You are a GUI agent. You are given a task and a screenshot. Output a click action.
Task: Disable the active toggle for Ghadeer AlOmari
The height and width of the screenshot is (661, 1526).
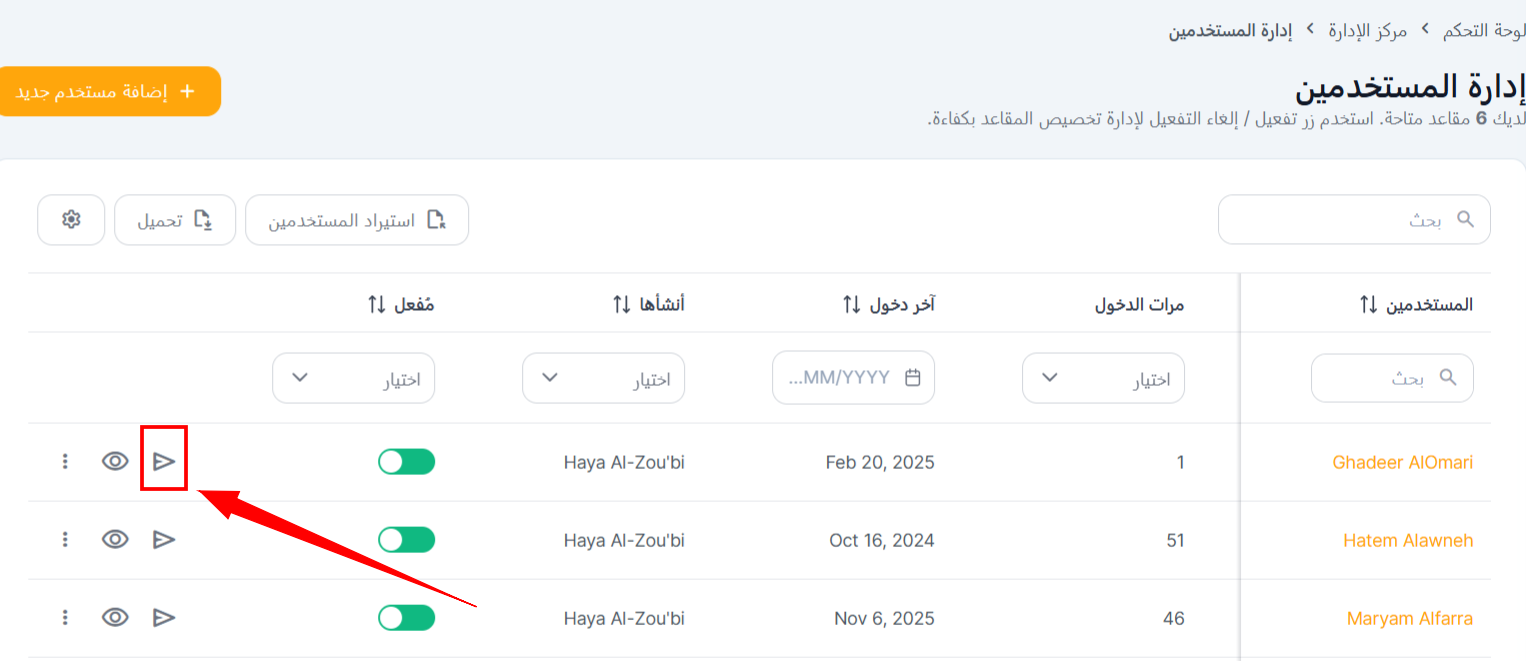click(x=406, y=462)
